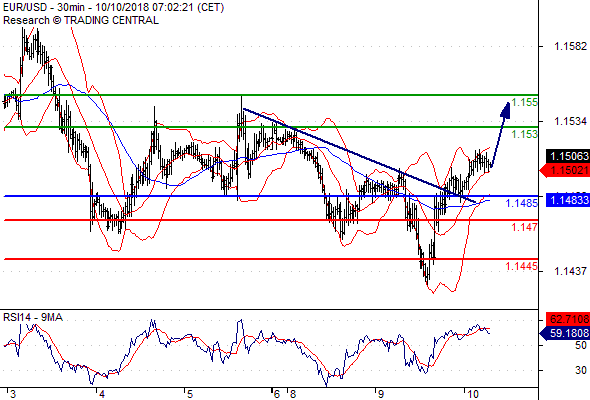Select the green 1.153 resistance label
This screenshot has width=590, height=400.
[x=525, y=134]
